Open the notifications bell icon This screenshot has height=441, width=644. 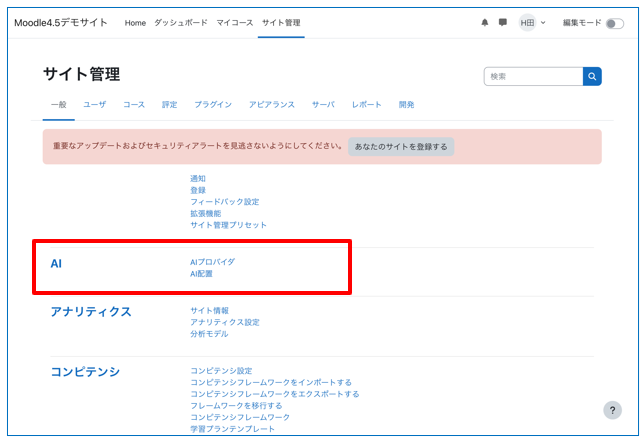[x=485, y=22]
